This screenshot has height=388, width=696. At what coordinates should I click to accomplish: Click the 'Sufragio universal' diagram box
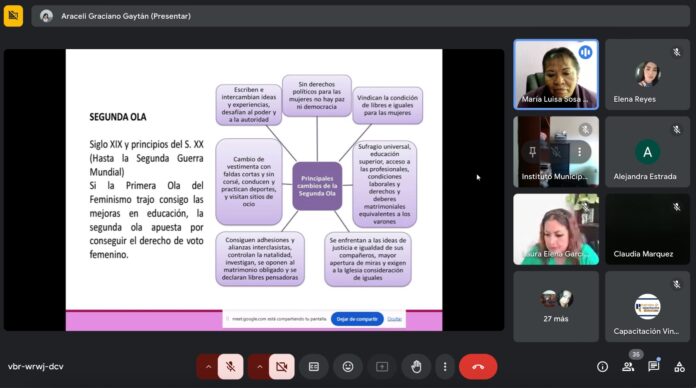[384, 184]
